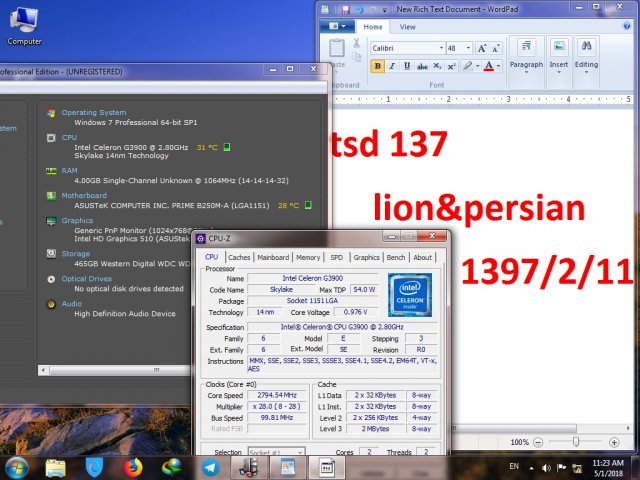Toggle italic text formatting
This screenshot has width=640, height=480.
(392, 66)
